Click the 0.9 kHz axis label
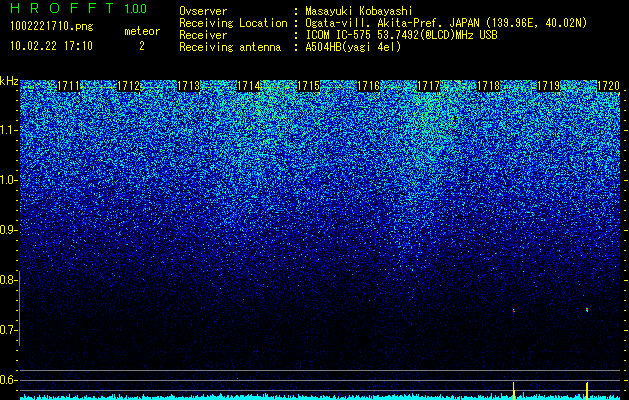629x400 pixels. point(8,230)
